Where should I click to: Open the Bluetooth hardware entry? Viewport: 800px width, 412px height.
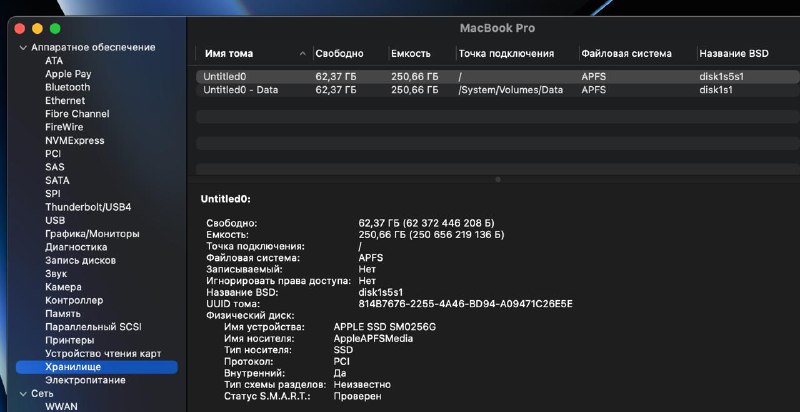67,87
